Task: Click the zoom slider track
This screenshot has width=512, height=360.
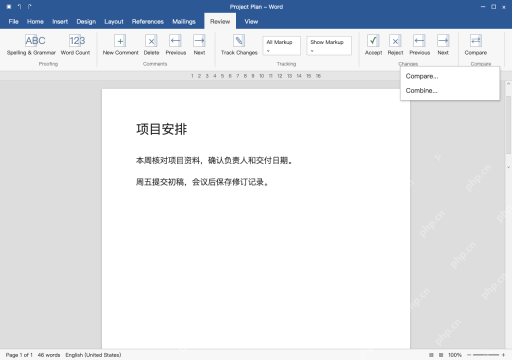Action: 486,355
